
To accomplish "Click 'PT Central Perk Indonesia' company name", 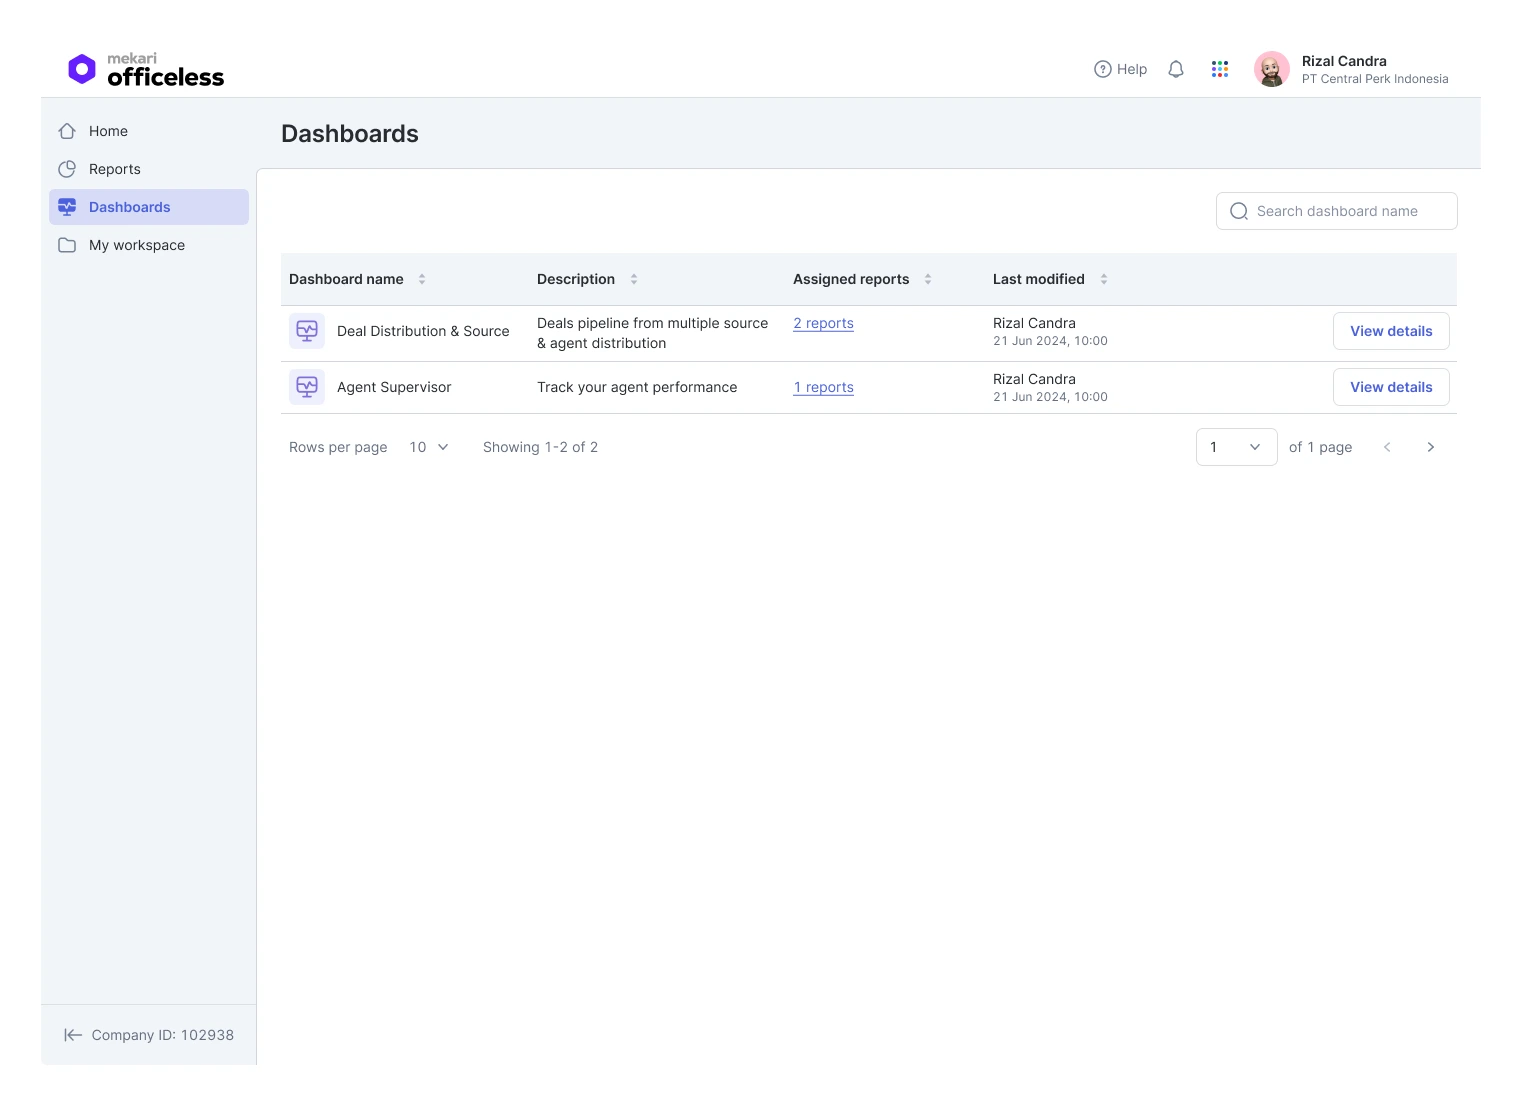I will tap(1375, 79).
